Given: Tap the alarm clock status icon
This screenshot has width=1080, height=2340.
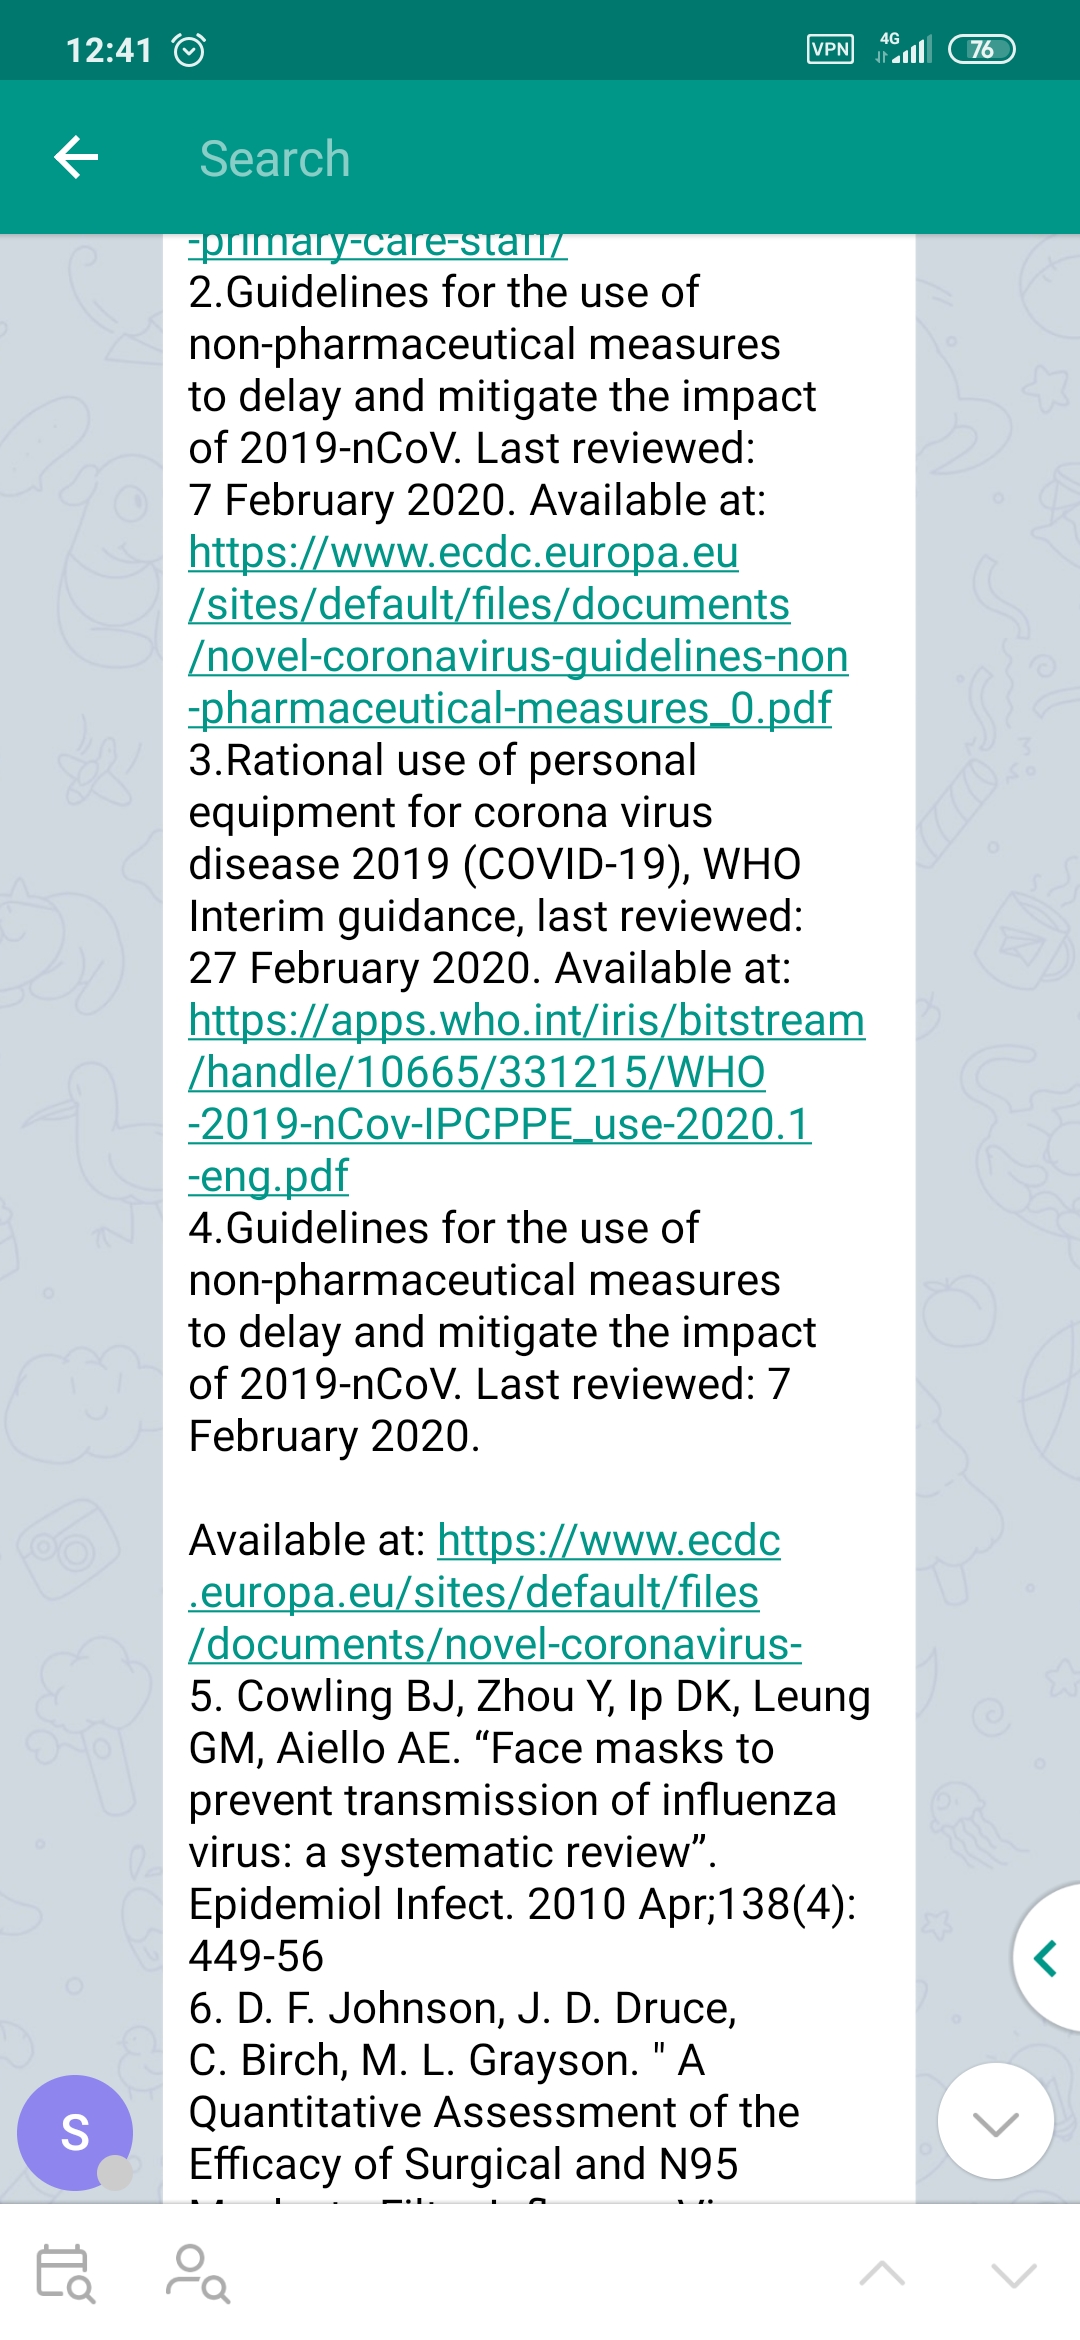Looking at the screenshot, I should (189, 49).
